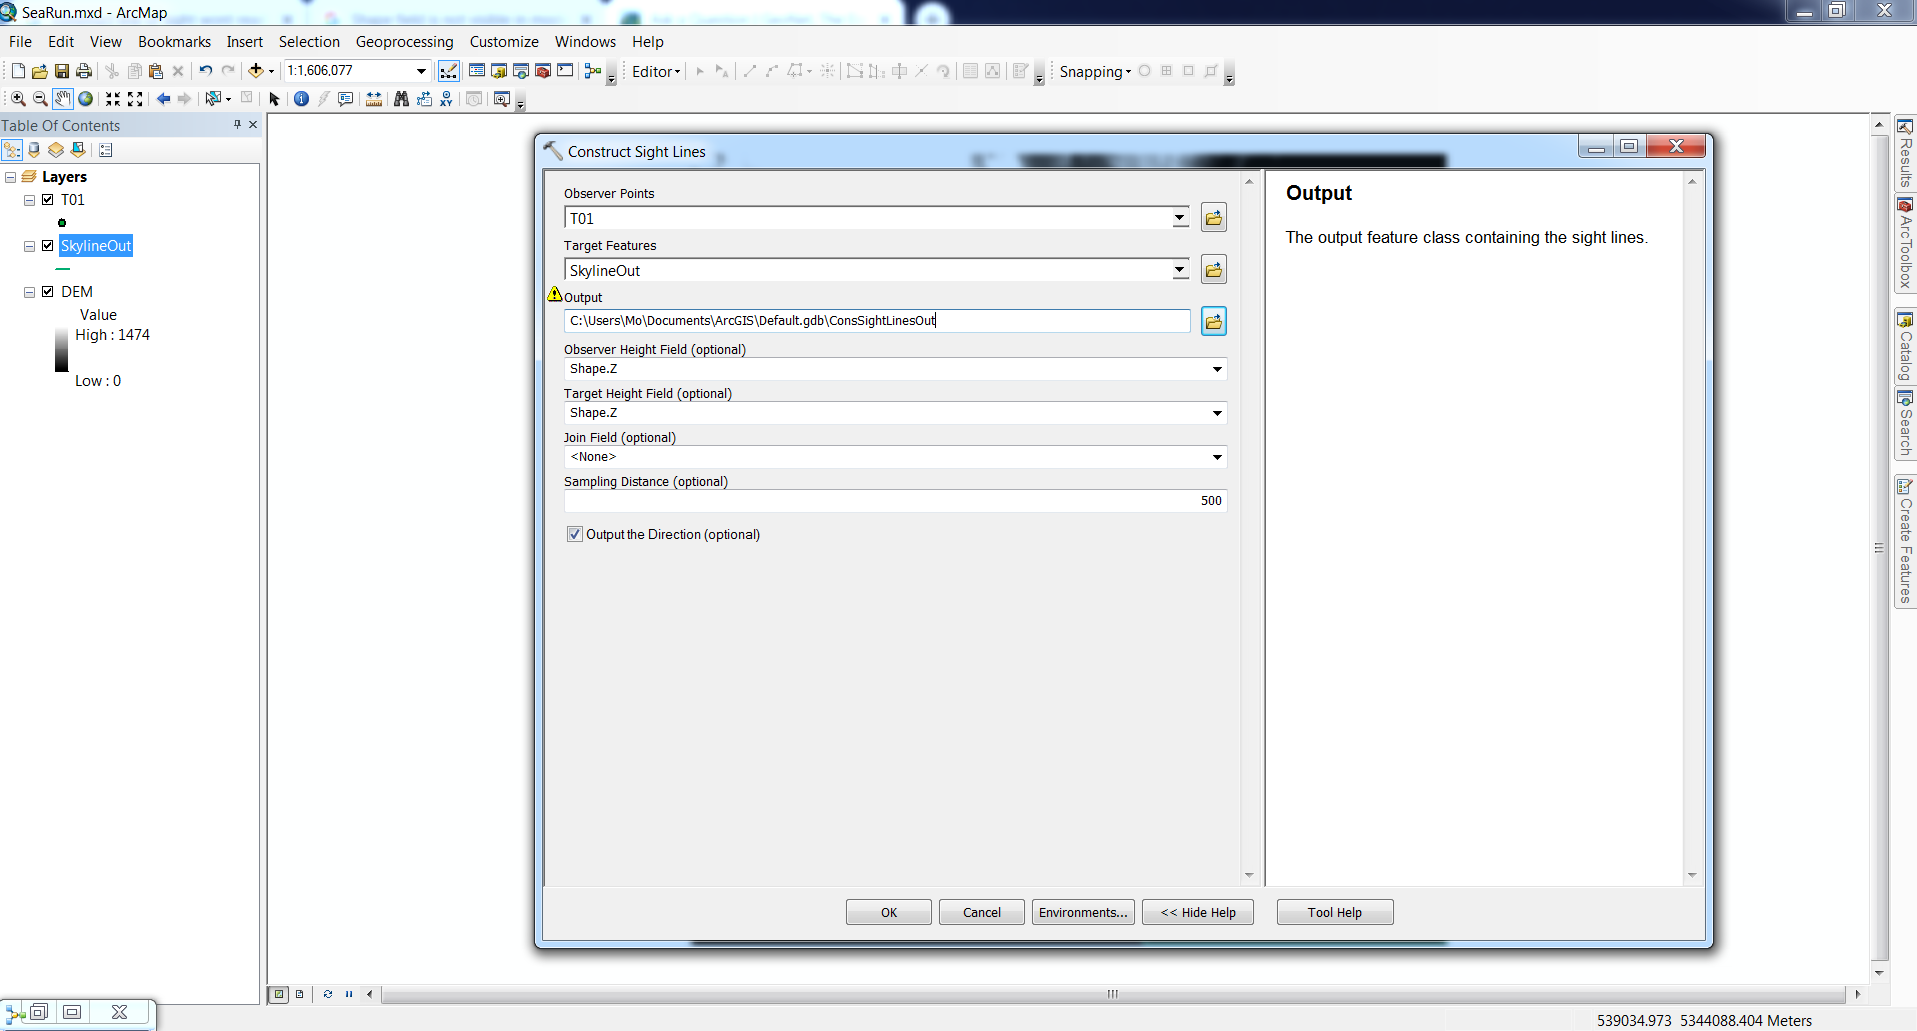Open the Search side tab
1917x1031 pixels.
pyautogui.click(x=1906, y=424)
